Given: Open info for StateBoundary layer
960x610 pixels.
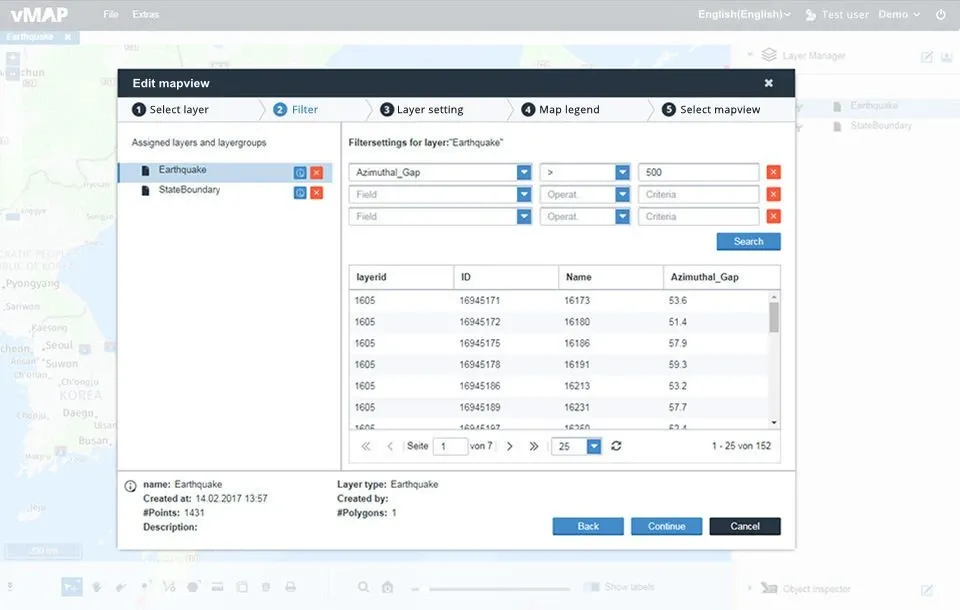Looking at the screenshot, I should point(300,193).
